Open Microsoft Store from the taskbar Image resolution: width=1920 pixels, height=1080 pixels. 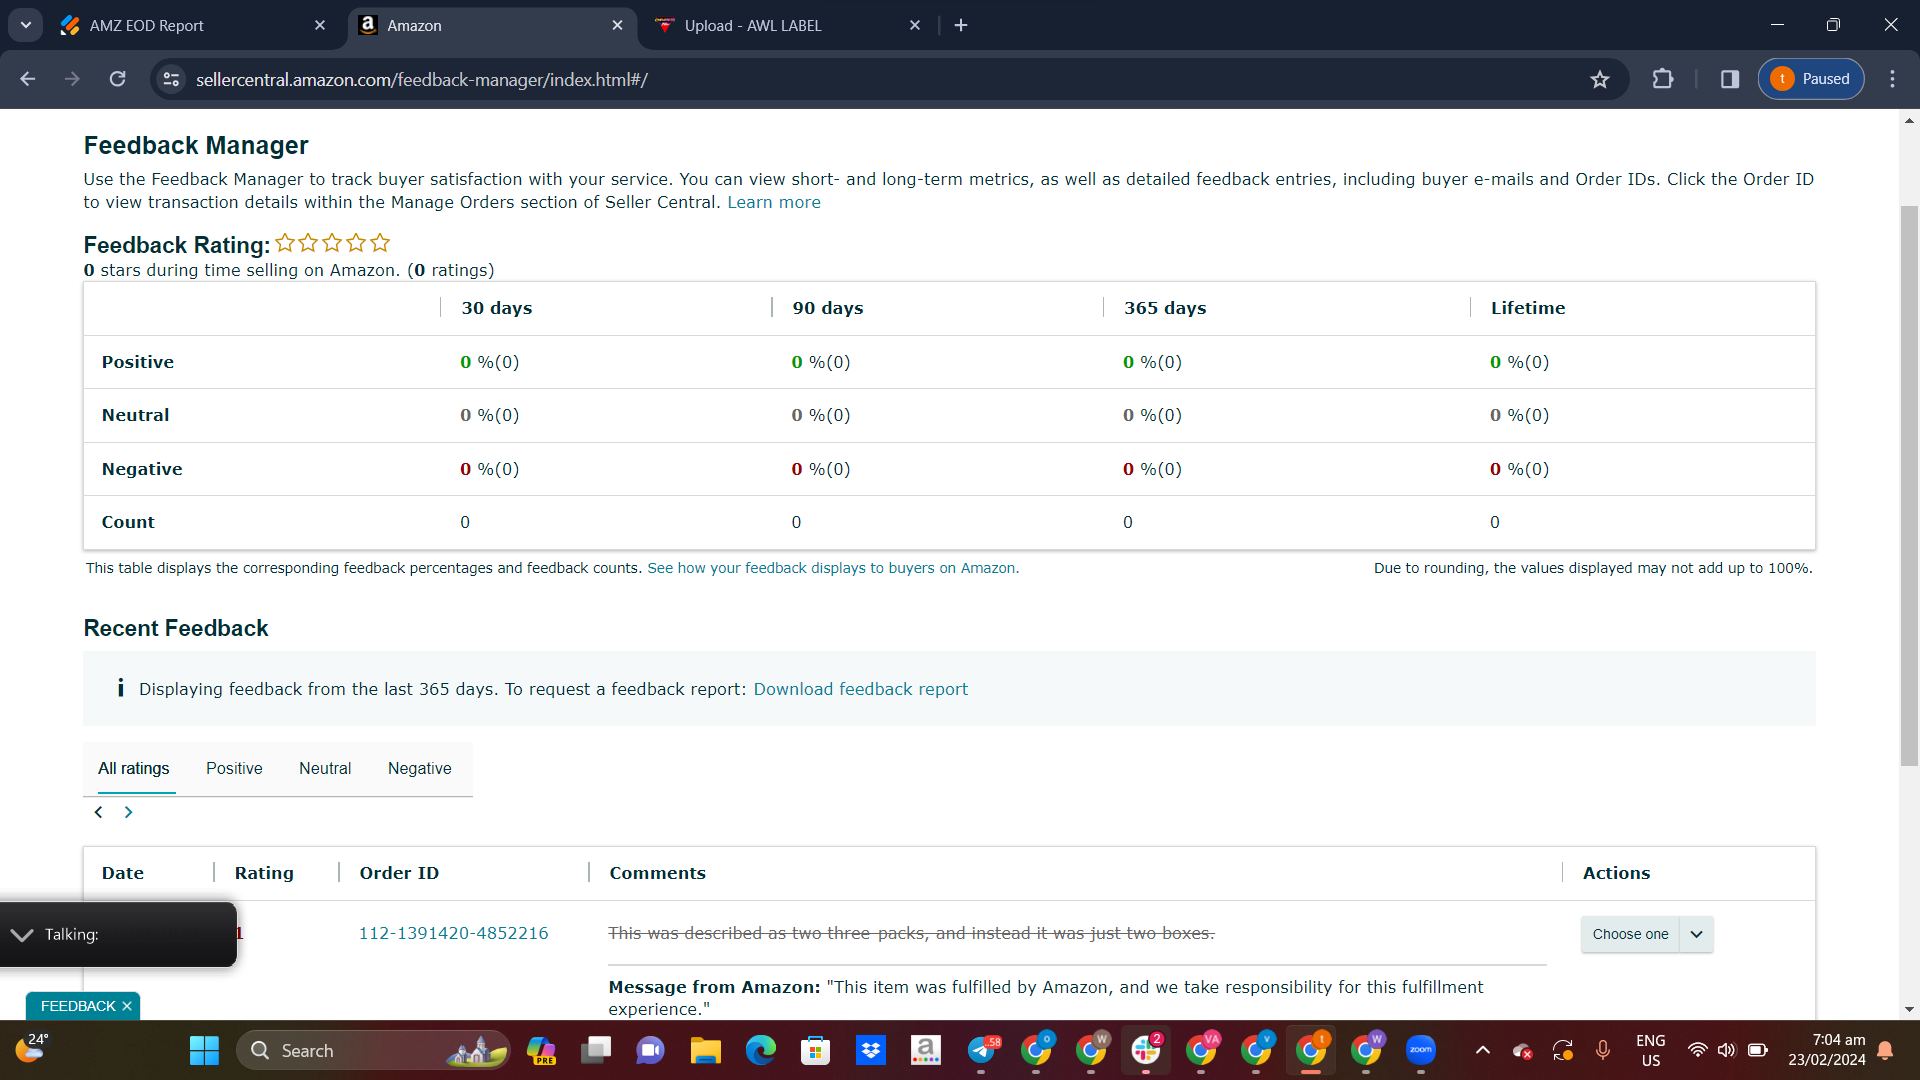(816, 1050)
